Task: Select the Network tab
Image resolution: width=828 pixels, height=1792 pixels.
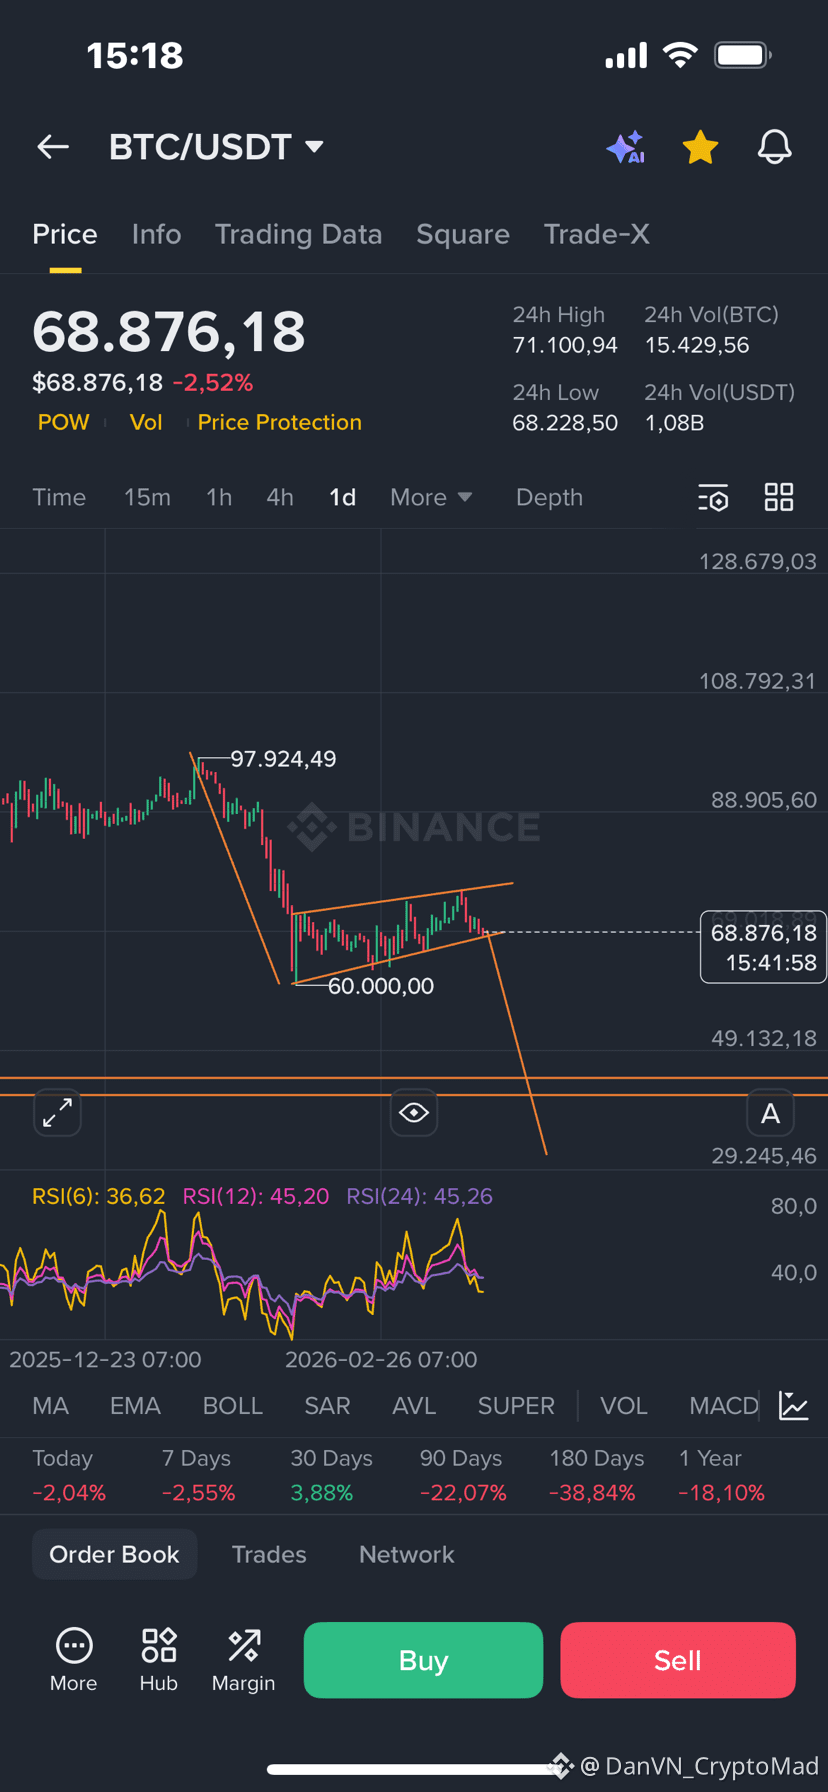Action: pyautogui.click(x=407, y=1554)
